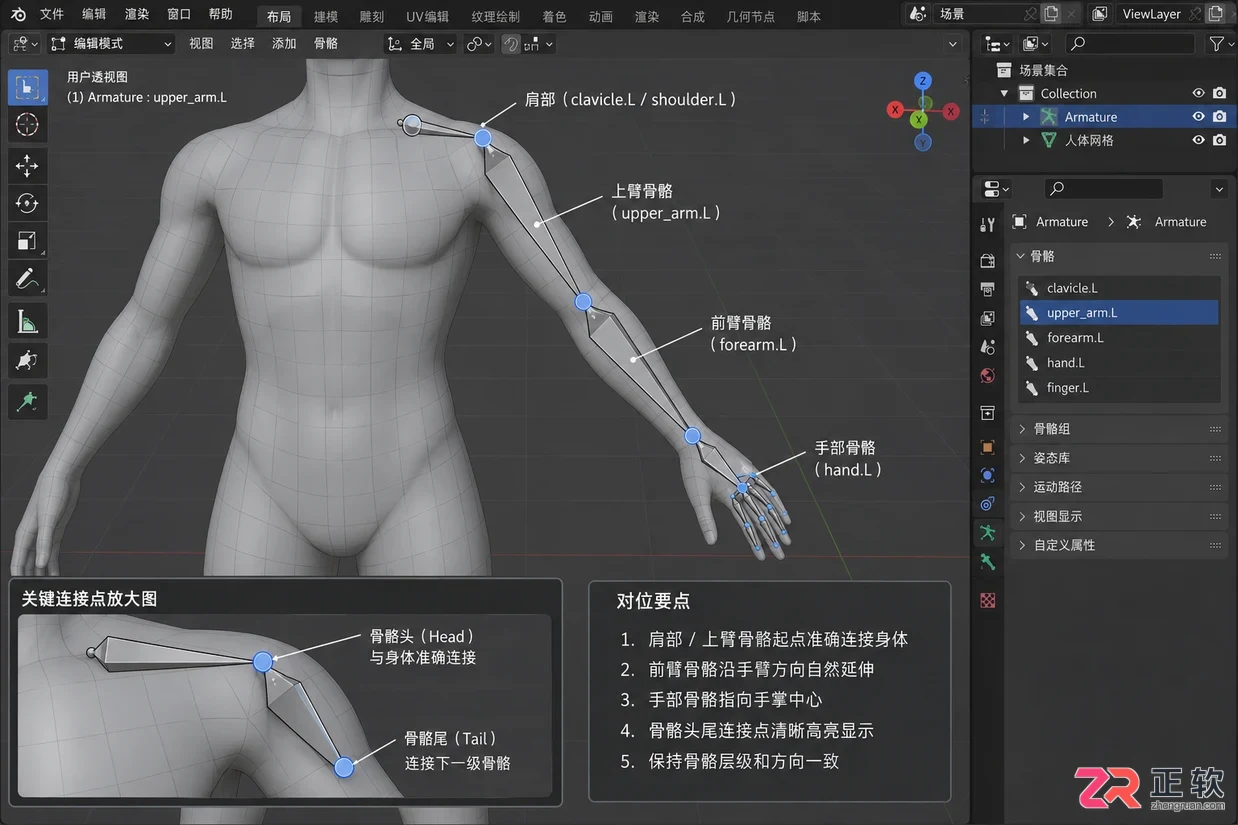This screenshot has height=825, width=1238.
Task: Choose the Move tool in left toolbar
Action: 27,165
